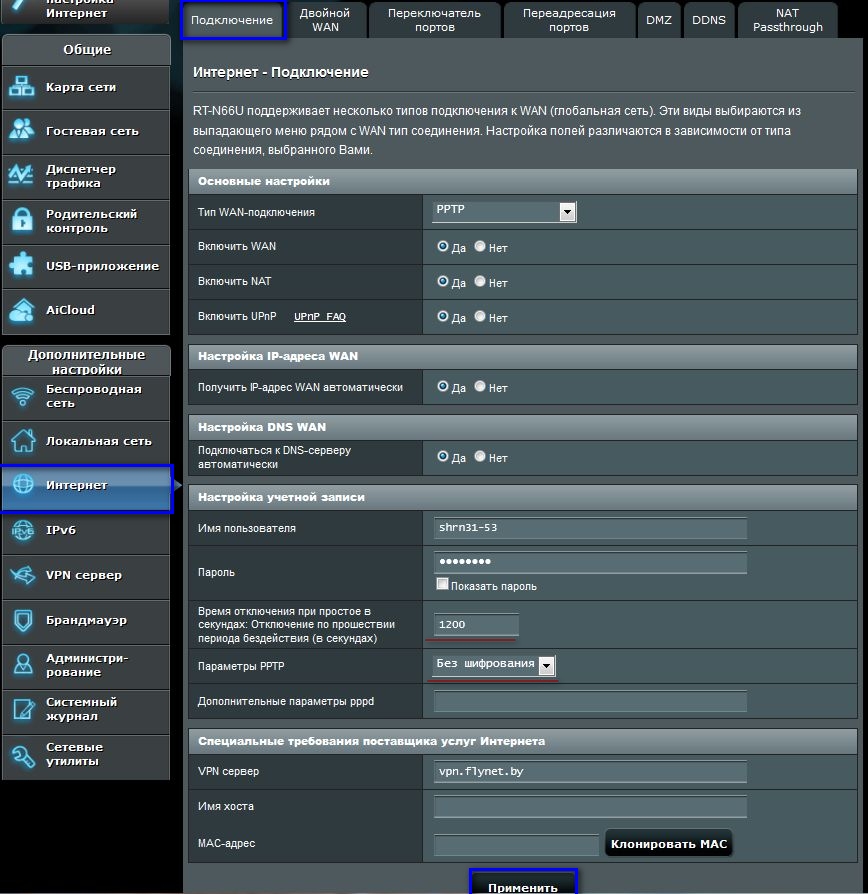Click the Гостевая сеть guest network icon
This screenshot has height=894, width=868.
coord(22,130)
